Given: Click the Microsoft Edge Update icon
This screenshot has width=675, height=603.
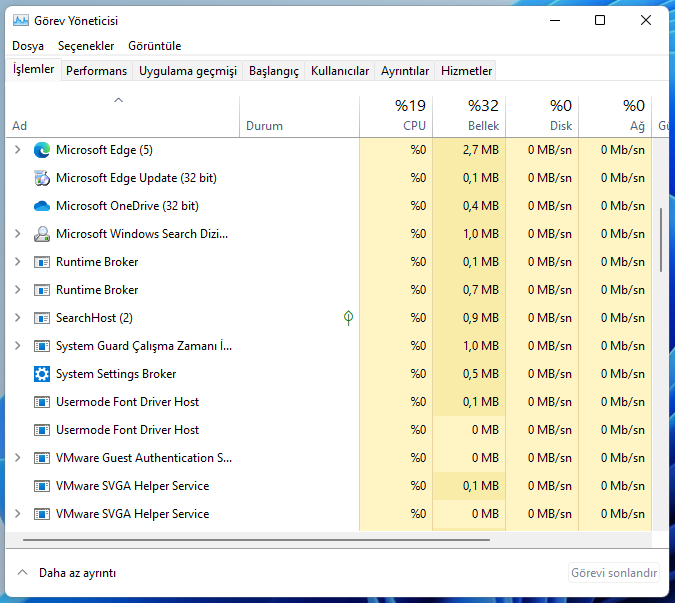Looking at the screenshot, I should [x=42, y=178].
